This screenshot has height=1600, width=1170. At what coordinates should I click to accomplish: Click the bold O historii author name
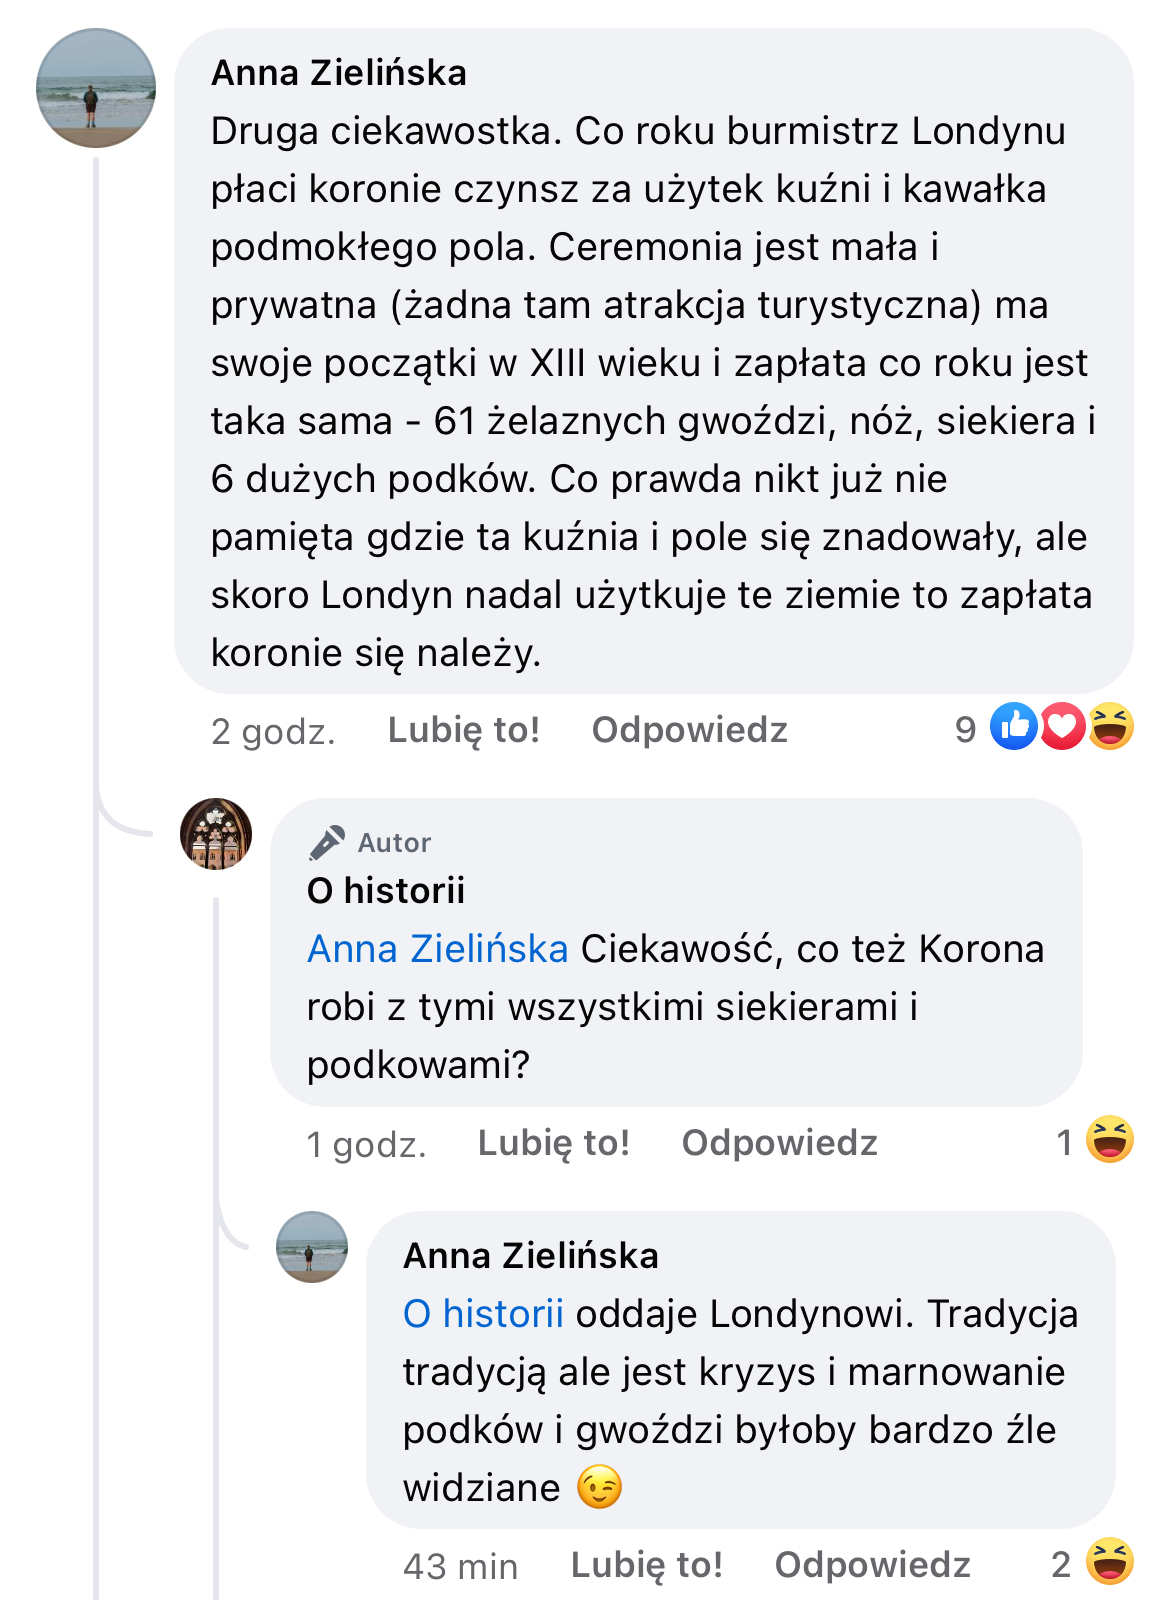click(386, 890)
